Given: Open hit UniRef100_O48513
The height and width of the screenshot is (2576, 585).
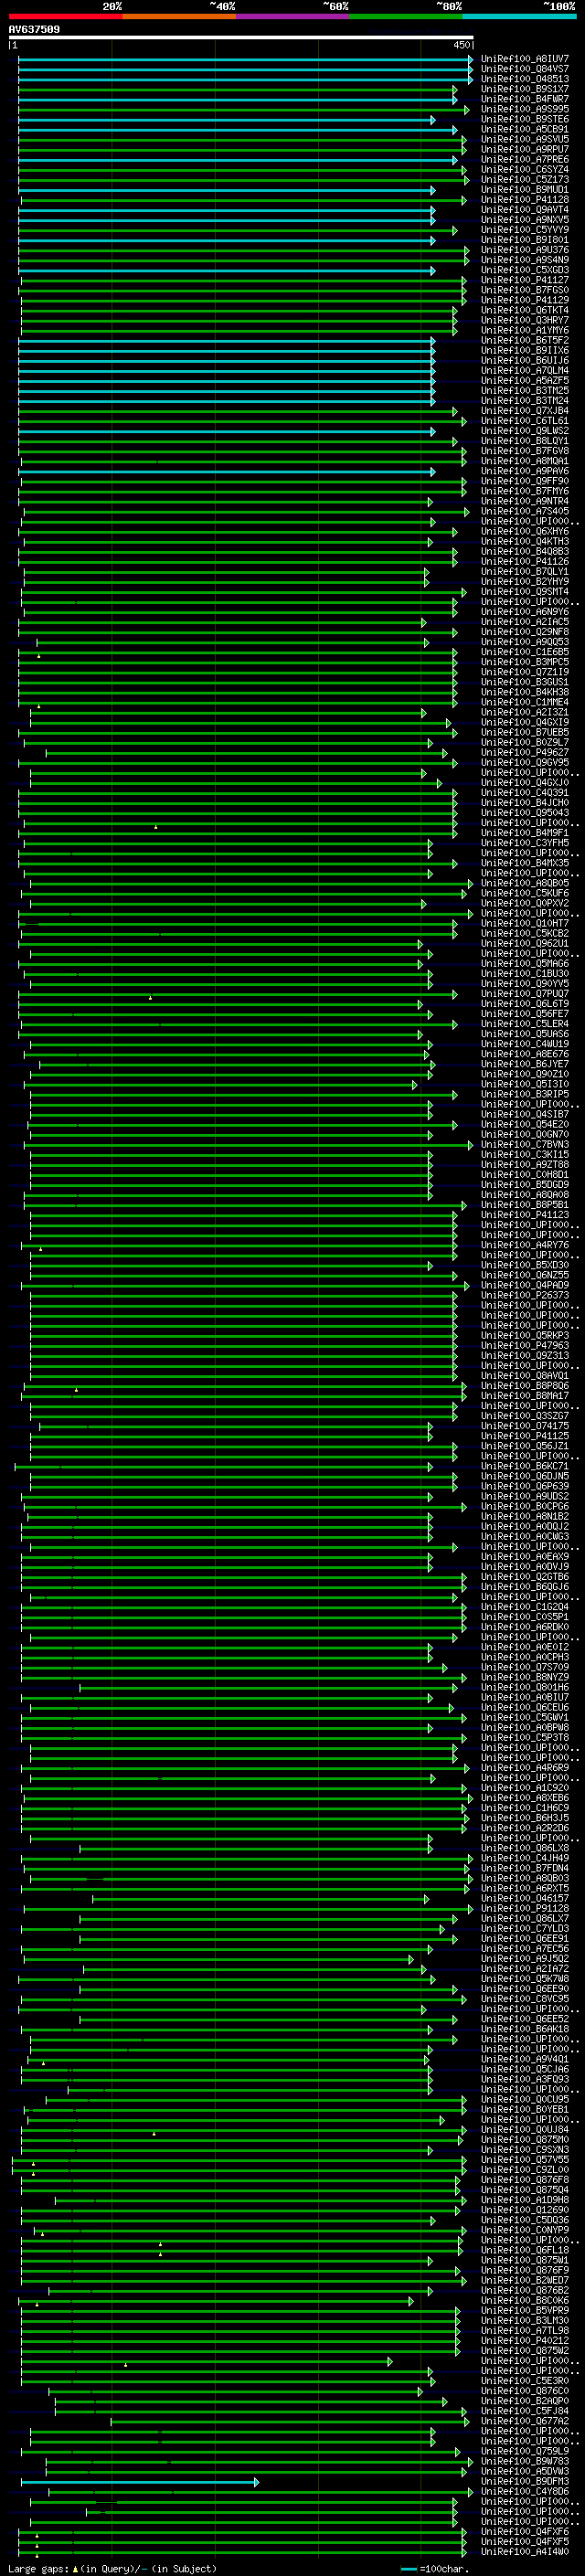Looking at the screenshot, I should click(524, 79).
